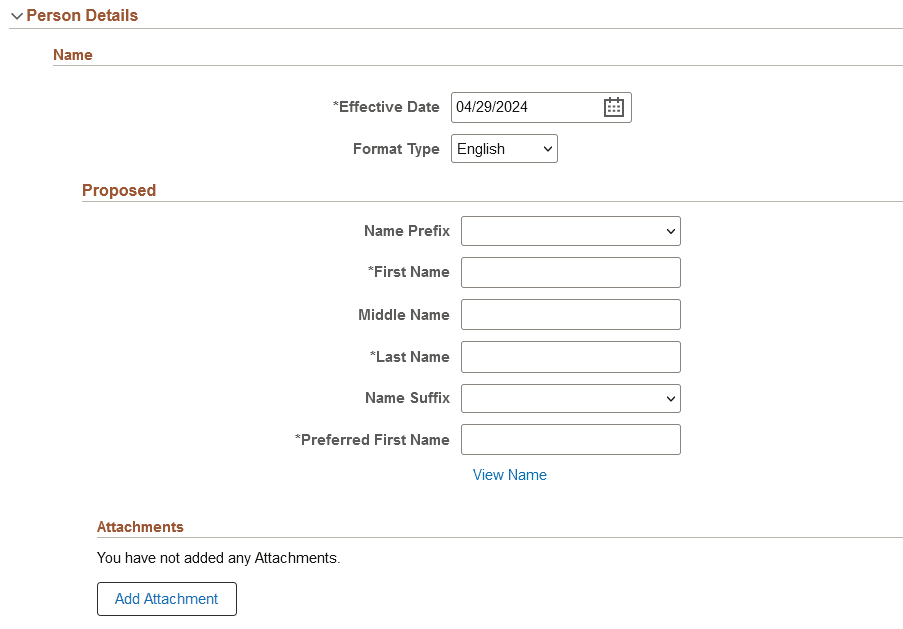Click the Proposed section heading
The height and width of the screenshot is (629, 903).
pos(119,191)
